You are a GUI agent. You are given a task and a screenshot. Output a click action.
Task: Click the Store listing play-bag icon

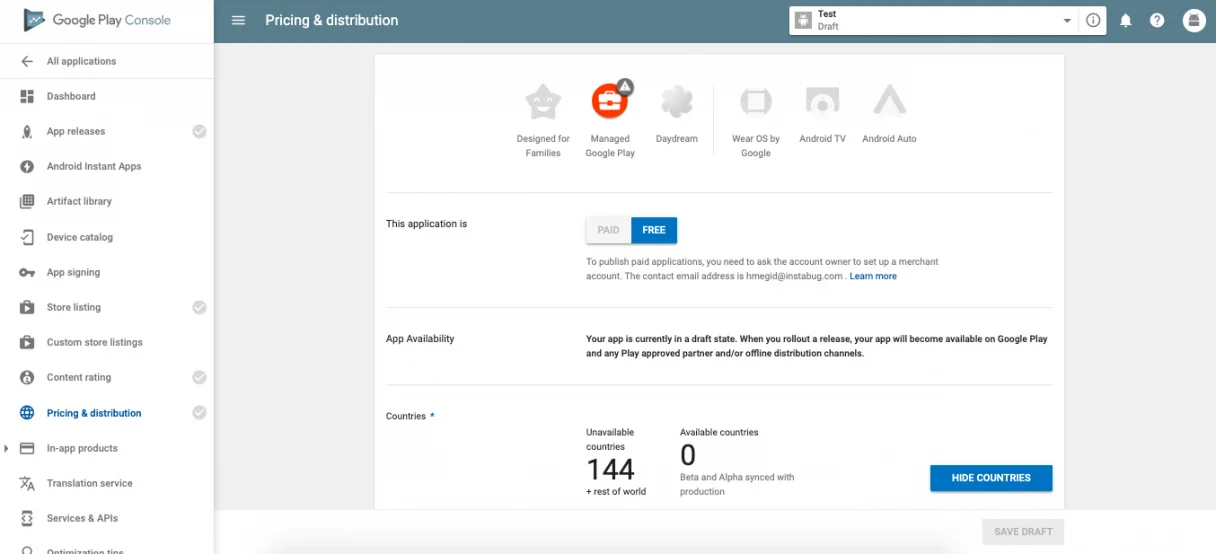27,307
